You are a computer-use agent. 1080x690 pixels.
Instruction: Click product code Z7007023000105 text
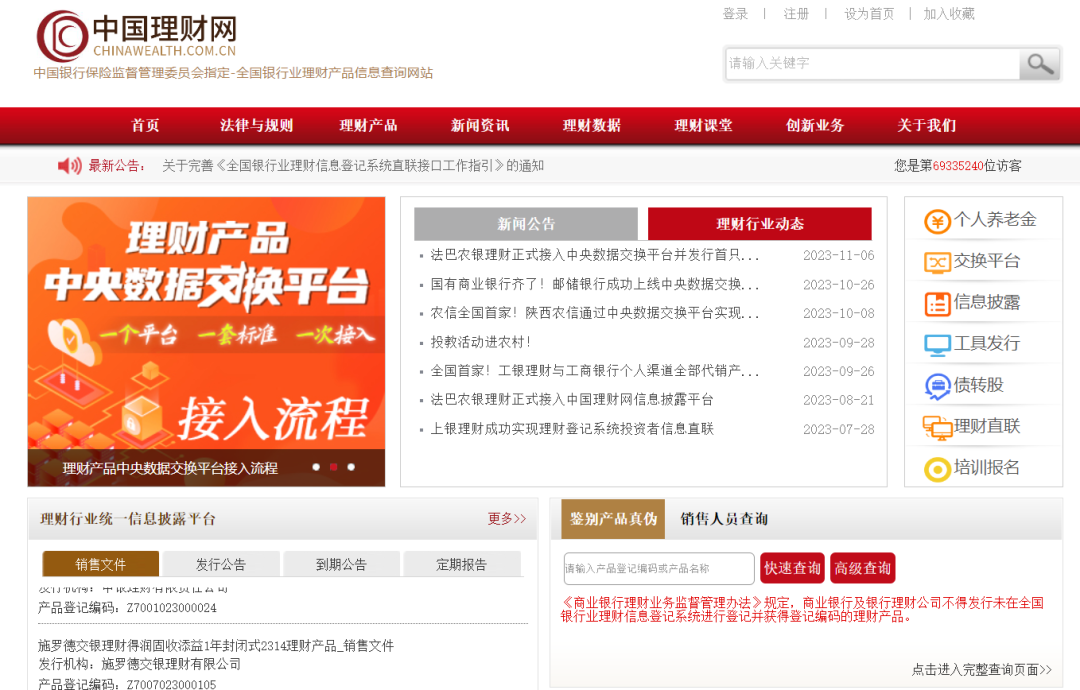[x=172, y=684]
